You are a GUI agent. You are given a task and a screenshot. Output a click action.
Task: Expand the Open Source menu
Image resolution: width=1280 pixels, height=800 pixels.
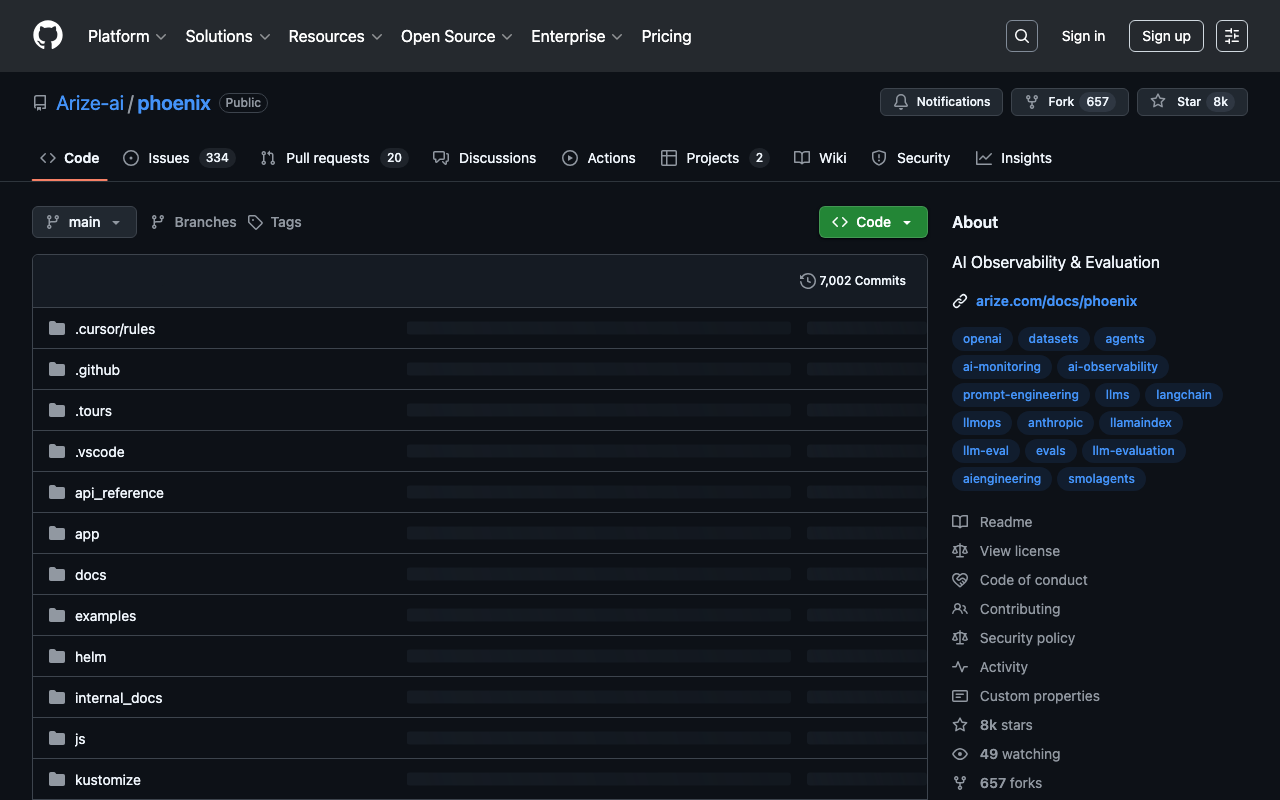click(456, 36)
